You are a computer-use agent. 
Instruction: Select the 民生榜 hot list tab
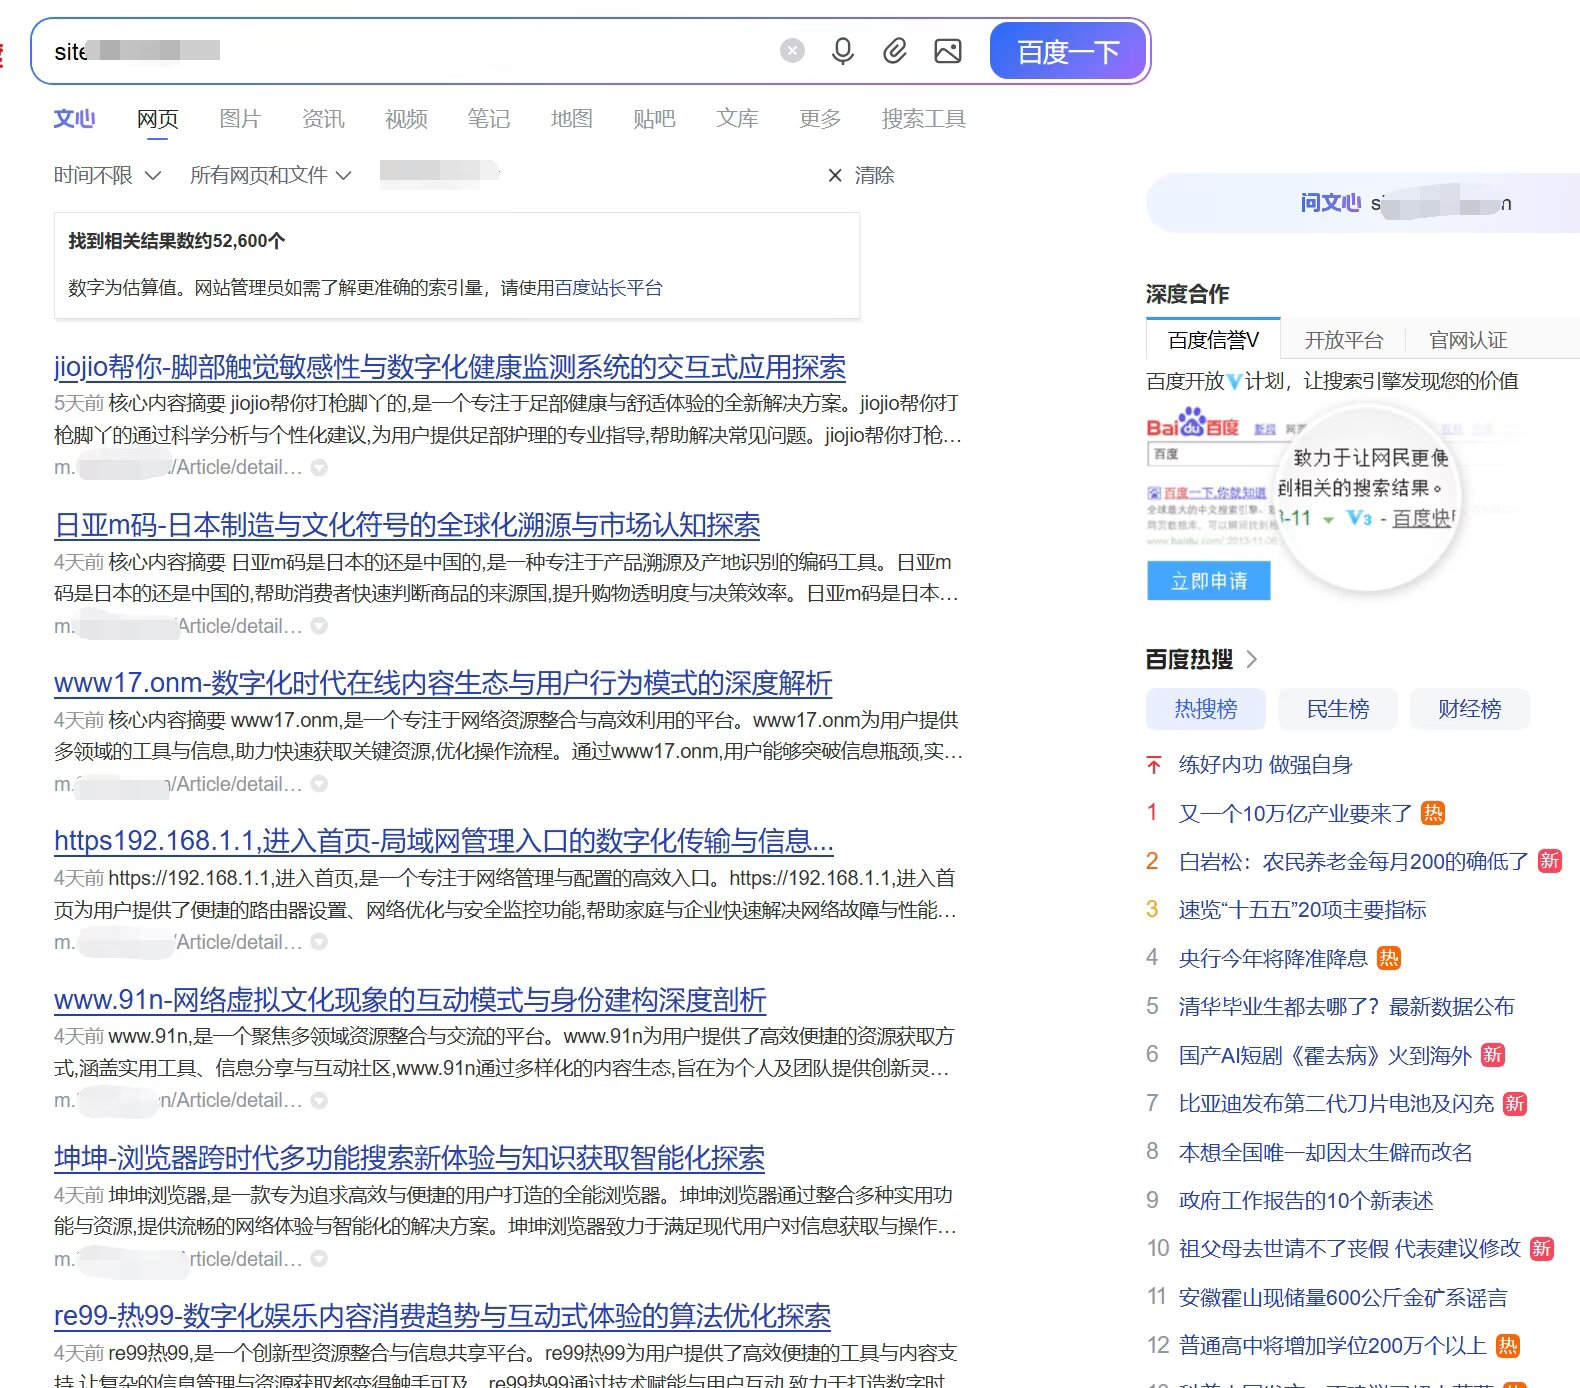point(1337,709)
